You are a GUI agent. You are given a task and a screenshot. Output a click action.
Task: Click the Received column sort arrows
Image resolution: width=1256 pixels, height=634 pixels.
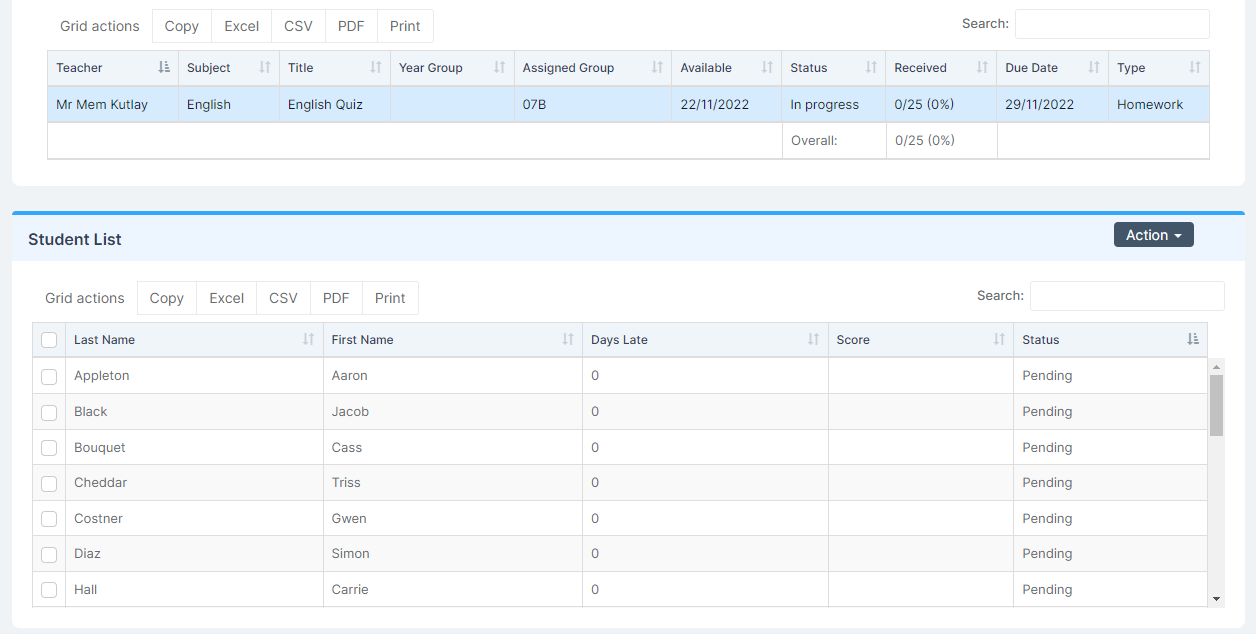[x=982, y=68]
